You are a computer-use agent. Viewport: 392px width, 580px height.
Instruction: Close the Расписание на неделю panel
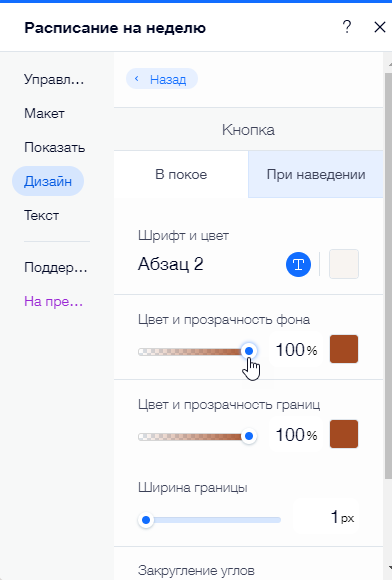(x=380, y=27)
